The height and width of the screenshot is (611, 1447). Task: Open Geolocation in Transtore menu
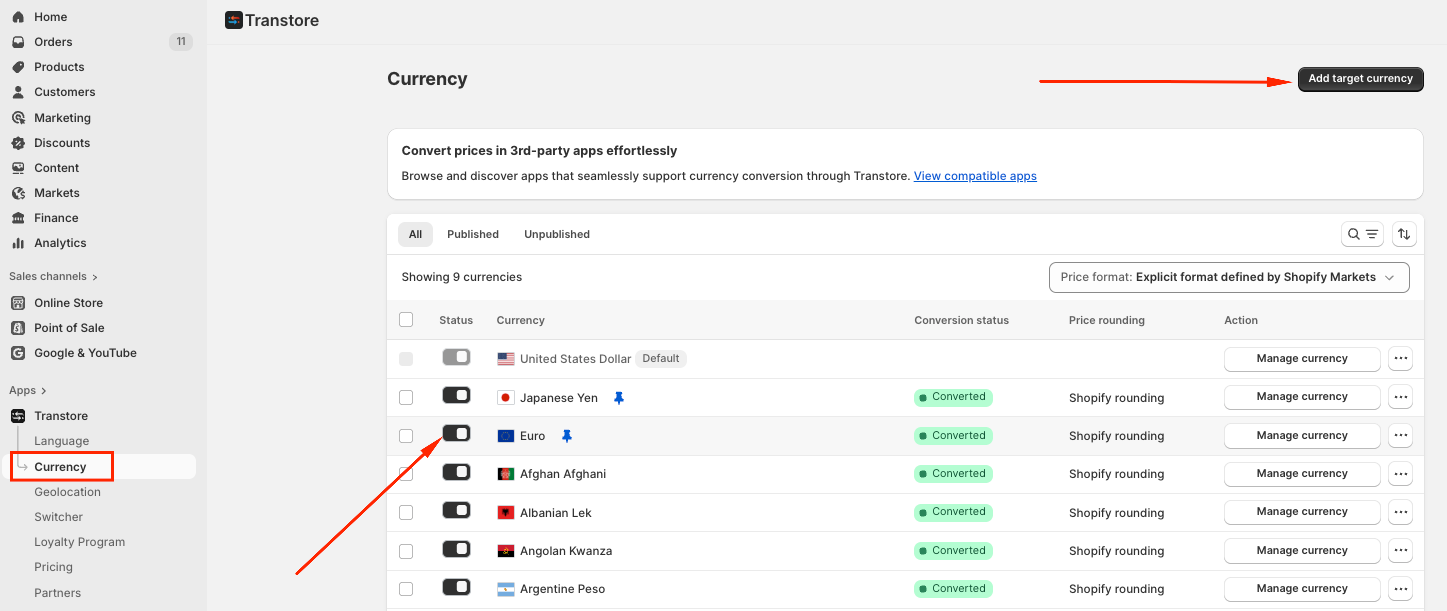(x=67, y=492)
